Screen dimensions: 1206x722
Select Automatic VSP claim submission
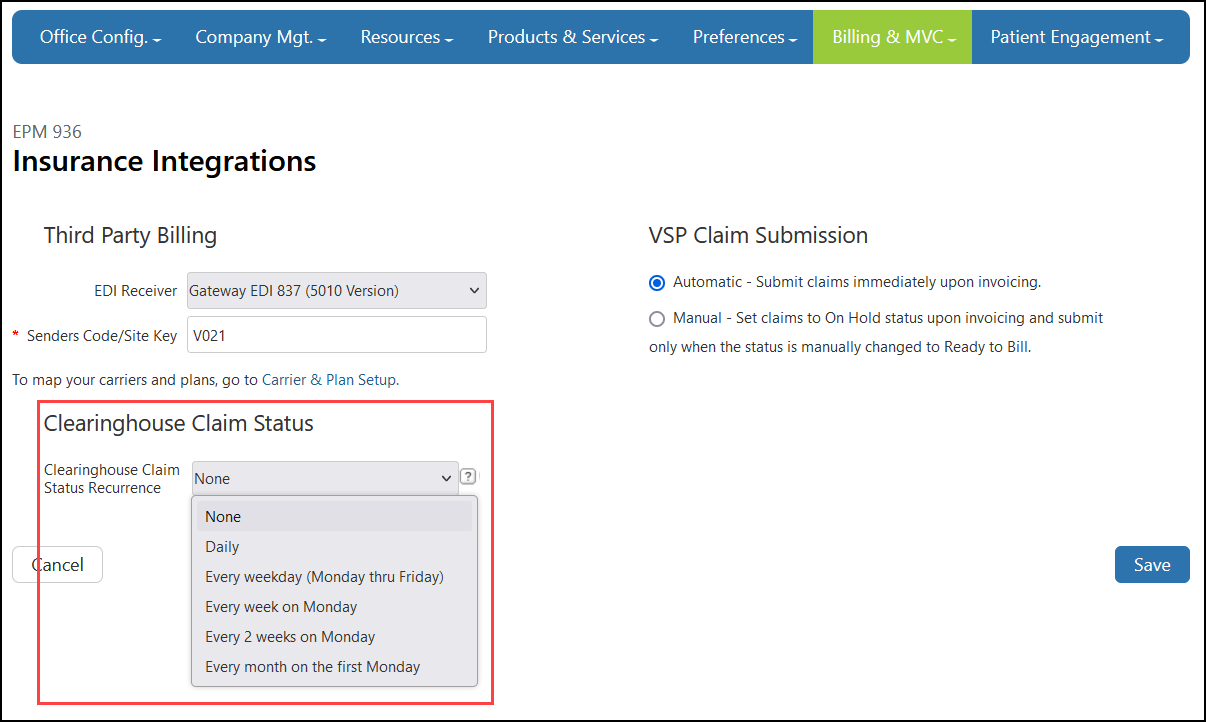pyautogui.click(x=657, y=283)
